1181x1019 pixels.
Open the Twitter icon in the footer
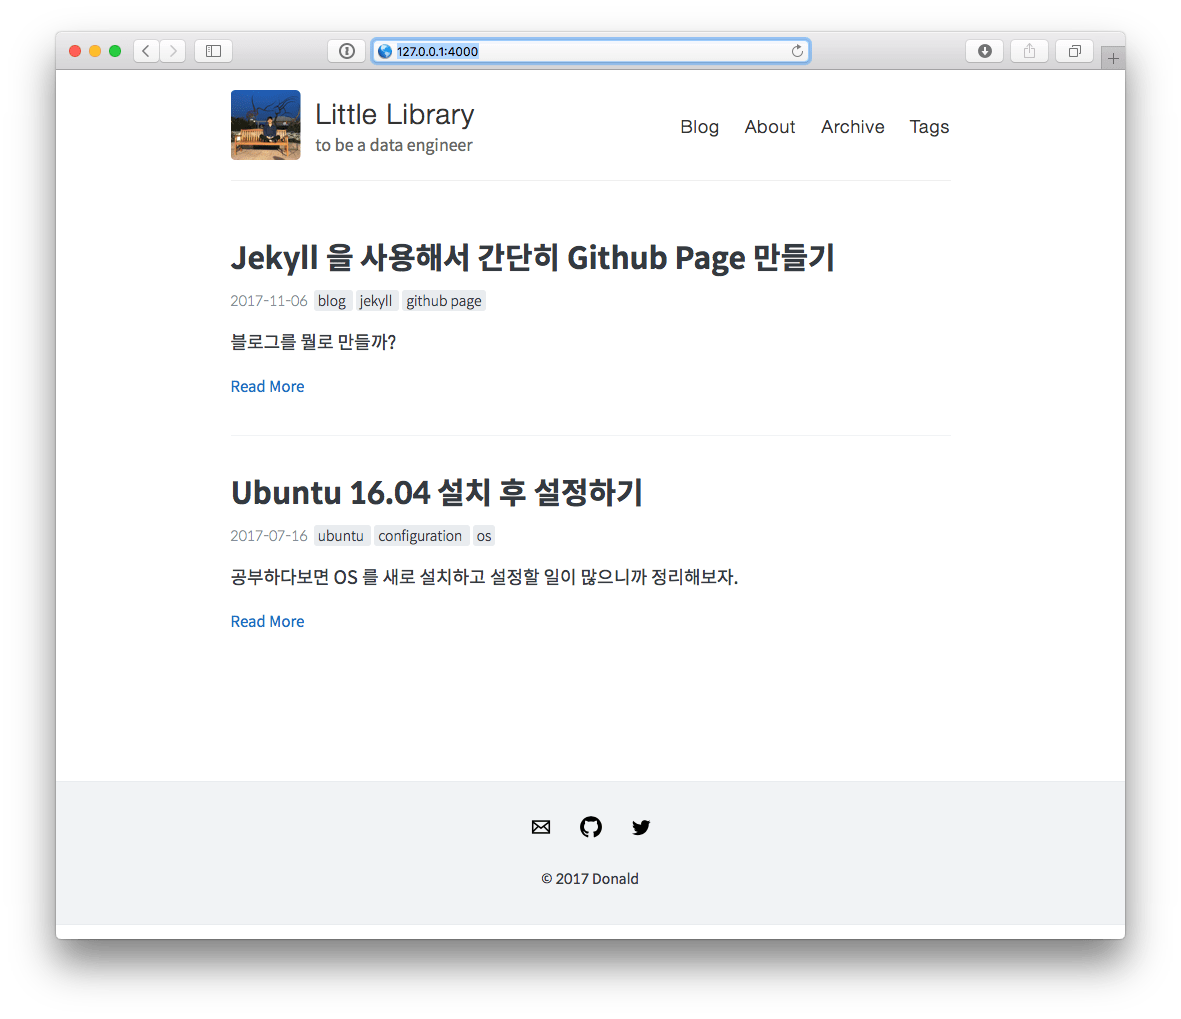(x=641, y=827)
